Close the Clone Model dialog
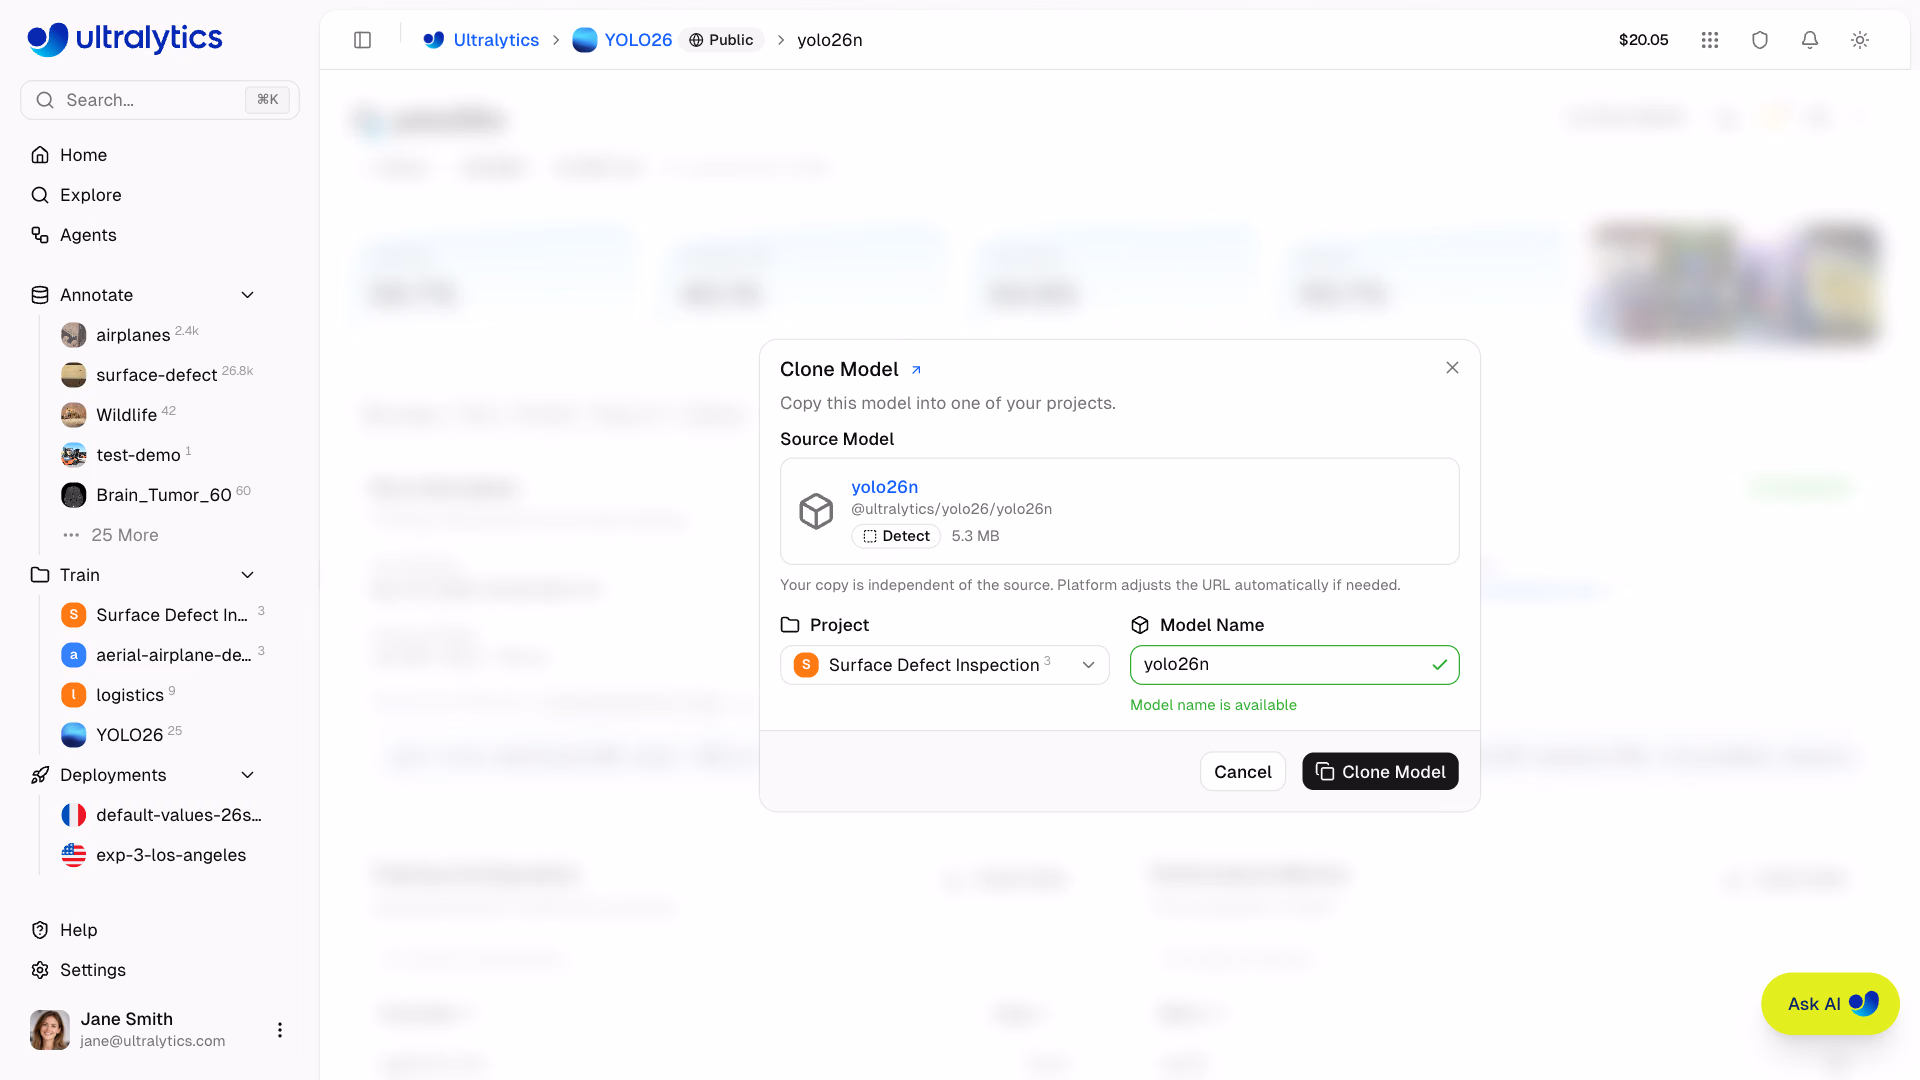Screen dimensions: 1920x1080 1452,368
